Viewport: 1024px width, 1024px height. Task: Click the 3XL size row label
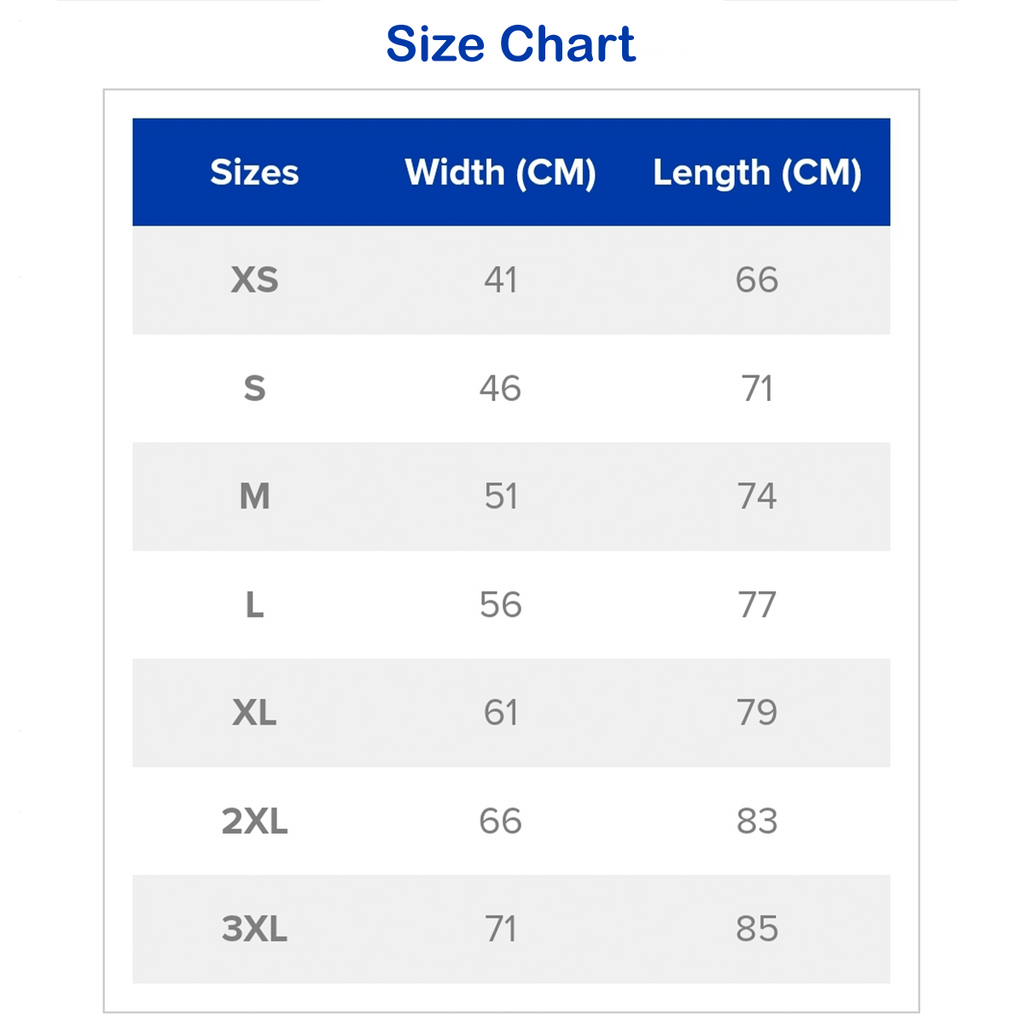point(255,929)
